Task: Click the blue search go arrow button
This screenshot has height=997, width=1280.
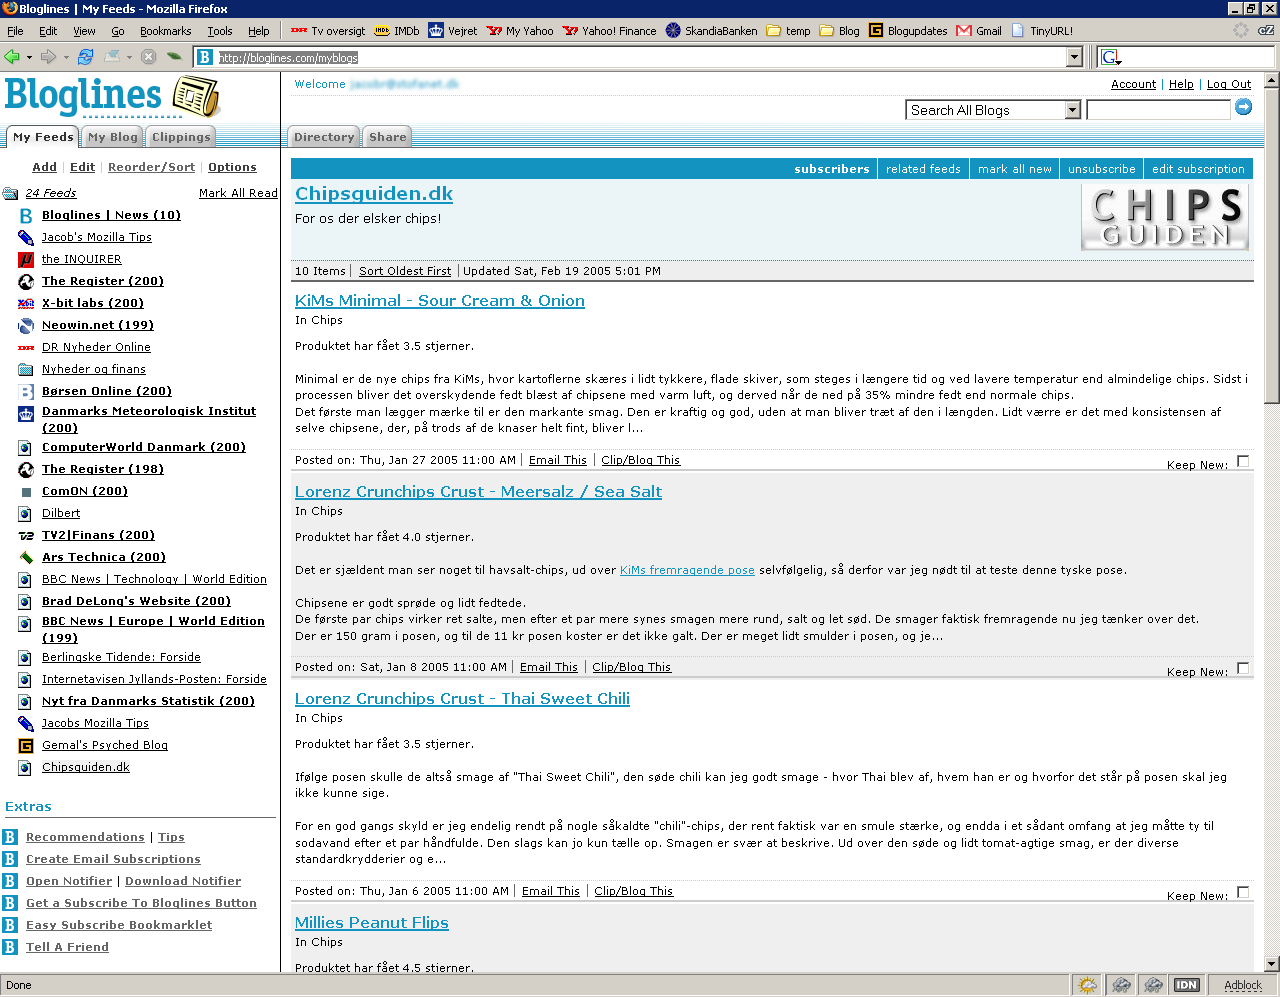Action: pos(1243,107)
